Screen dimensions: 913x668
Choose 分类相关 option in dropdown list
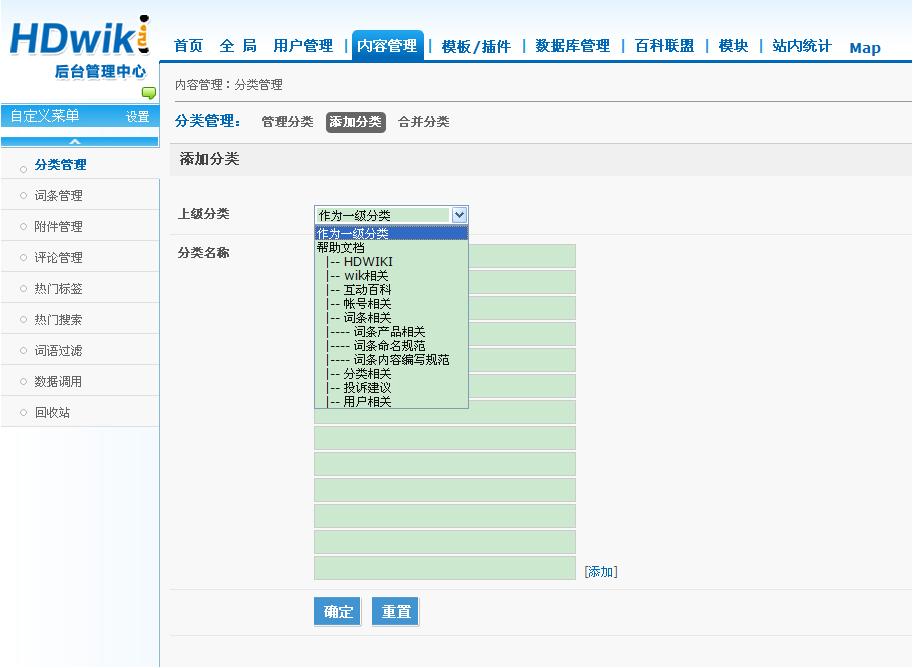pos(391,373)
